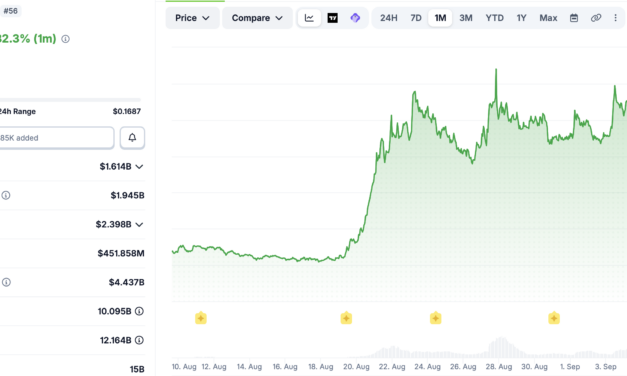Click the '85K added' input field
The height and width of the screenshot is (376, 627).
56,138
